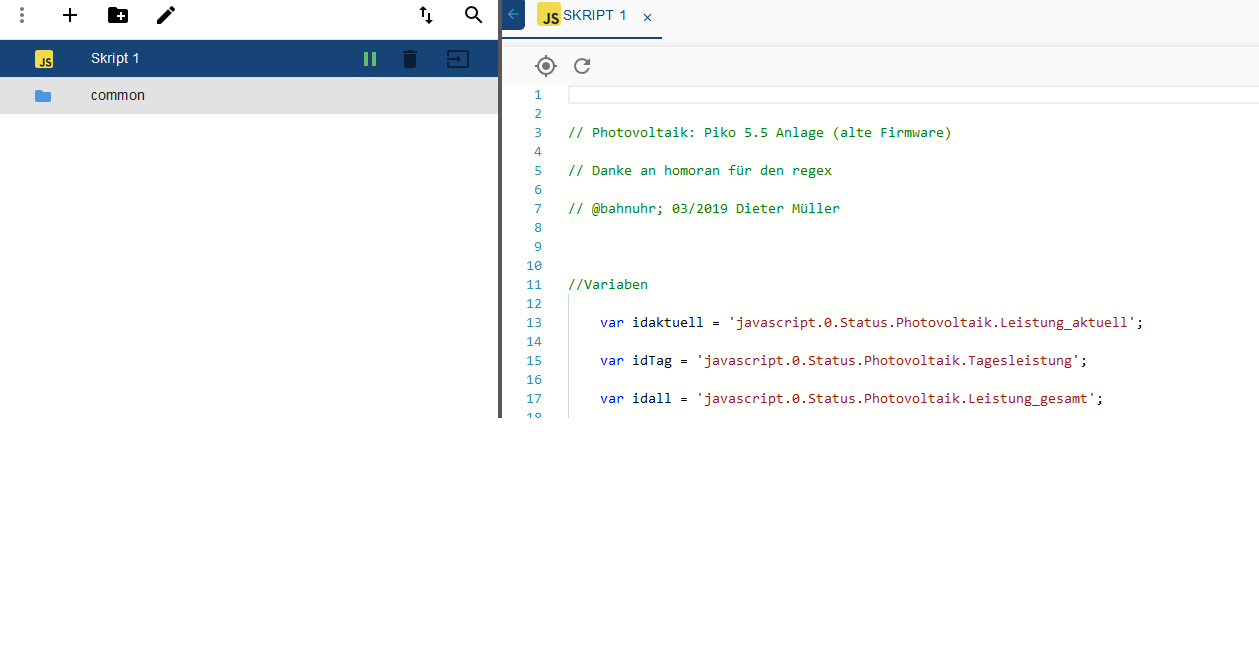
Task: Close the SKRIPT 1 tab
Action: coord(648,17)
